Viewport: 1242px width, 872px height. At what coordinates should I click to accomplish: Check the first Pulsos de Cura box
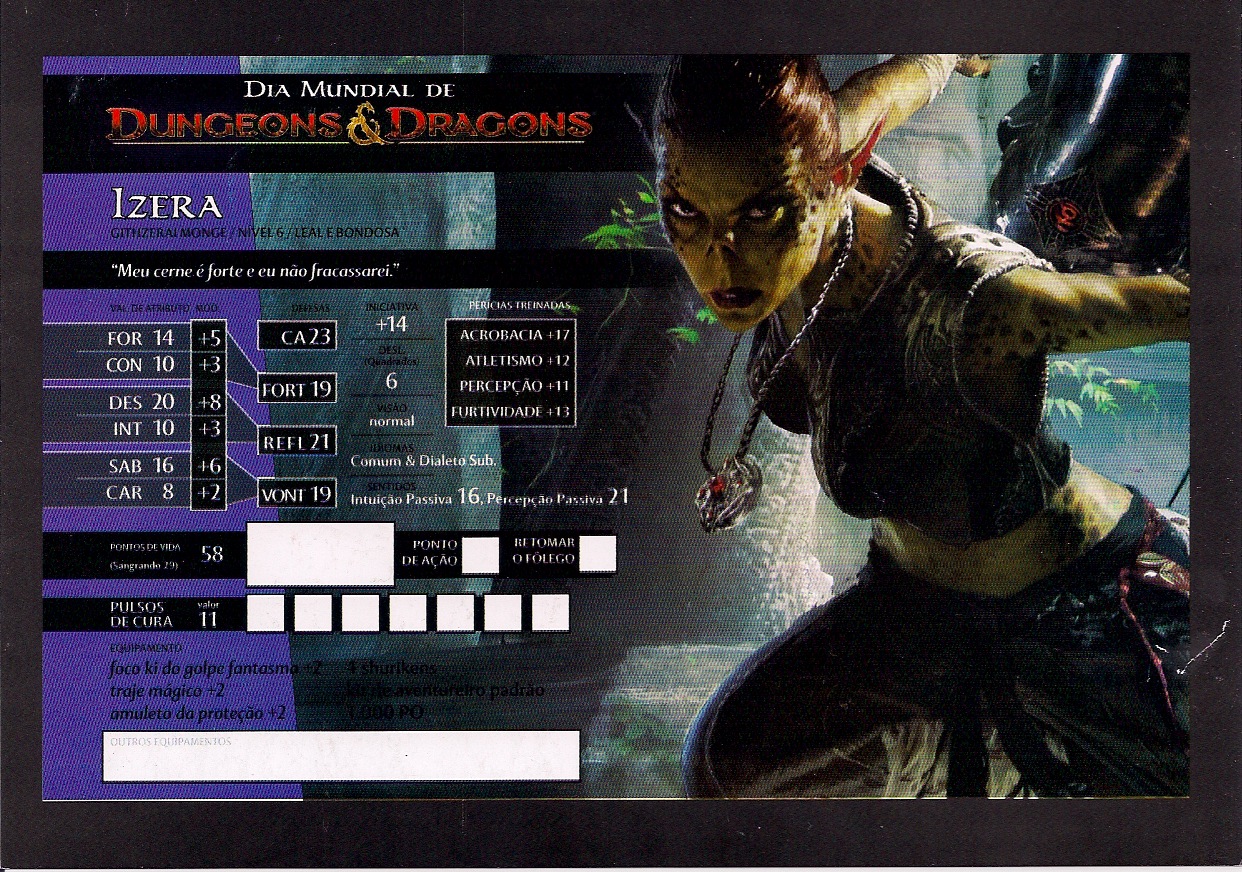[x=265, y=613]
